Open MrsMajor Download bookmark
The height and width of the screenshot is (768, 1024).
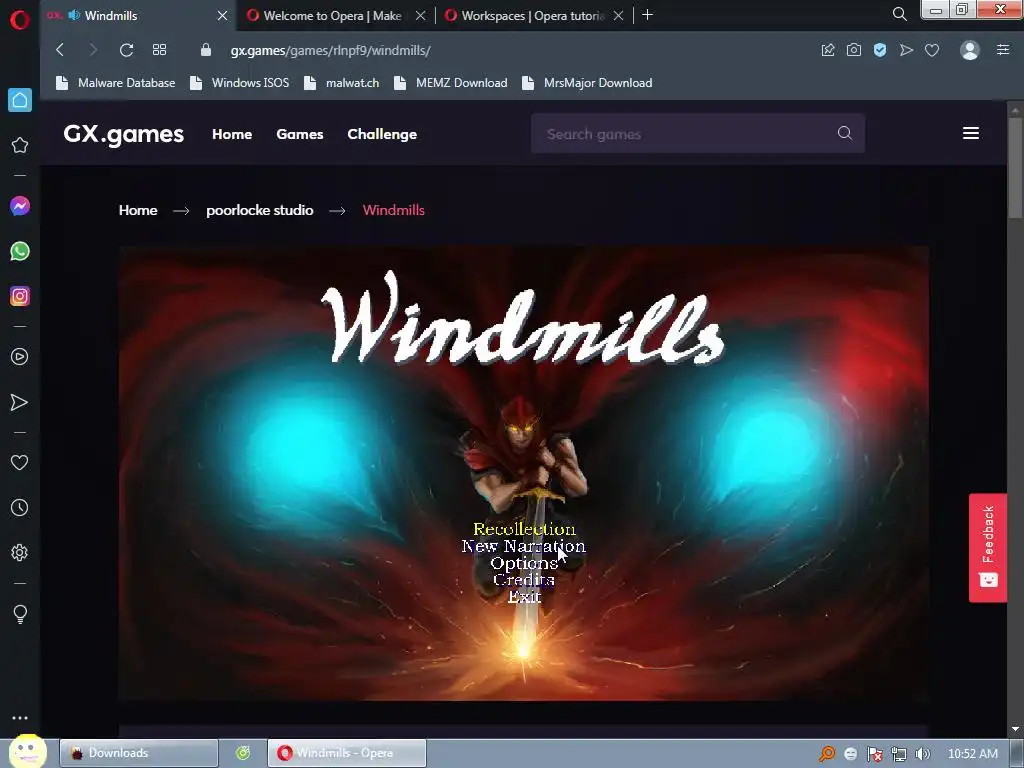(x=587, y=83)
